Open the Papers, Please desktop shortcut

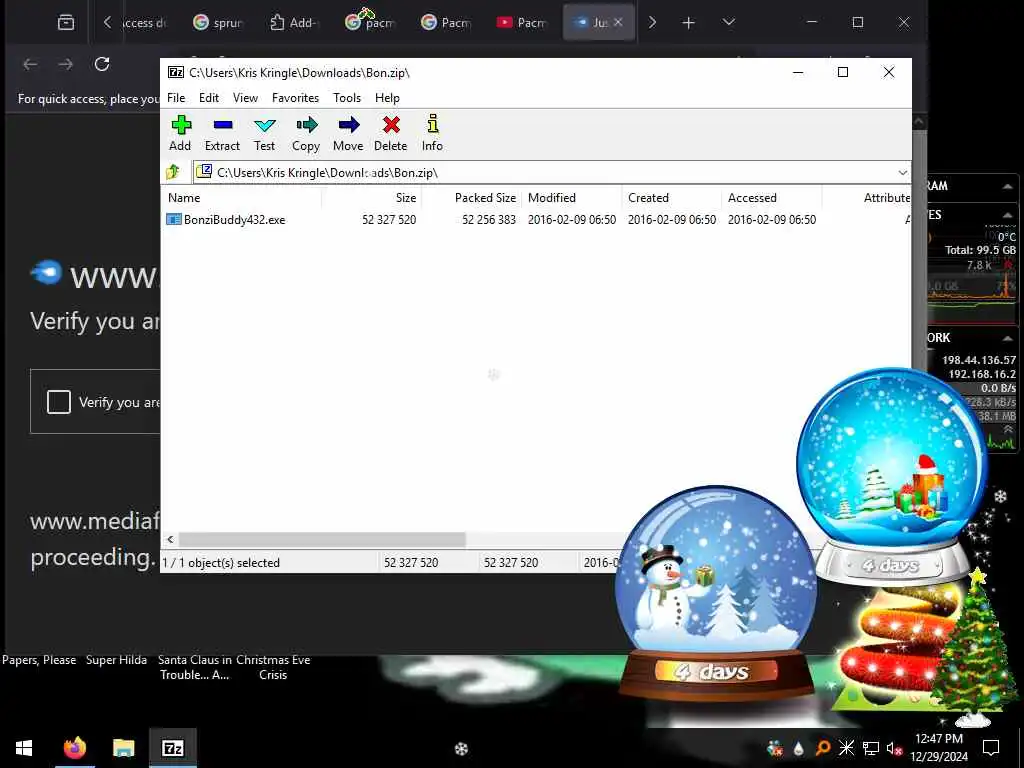pyautogui.click(x=39, y=660)
